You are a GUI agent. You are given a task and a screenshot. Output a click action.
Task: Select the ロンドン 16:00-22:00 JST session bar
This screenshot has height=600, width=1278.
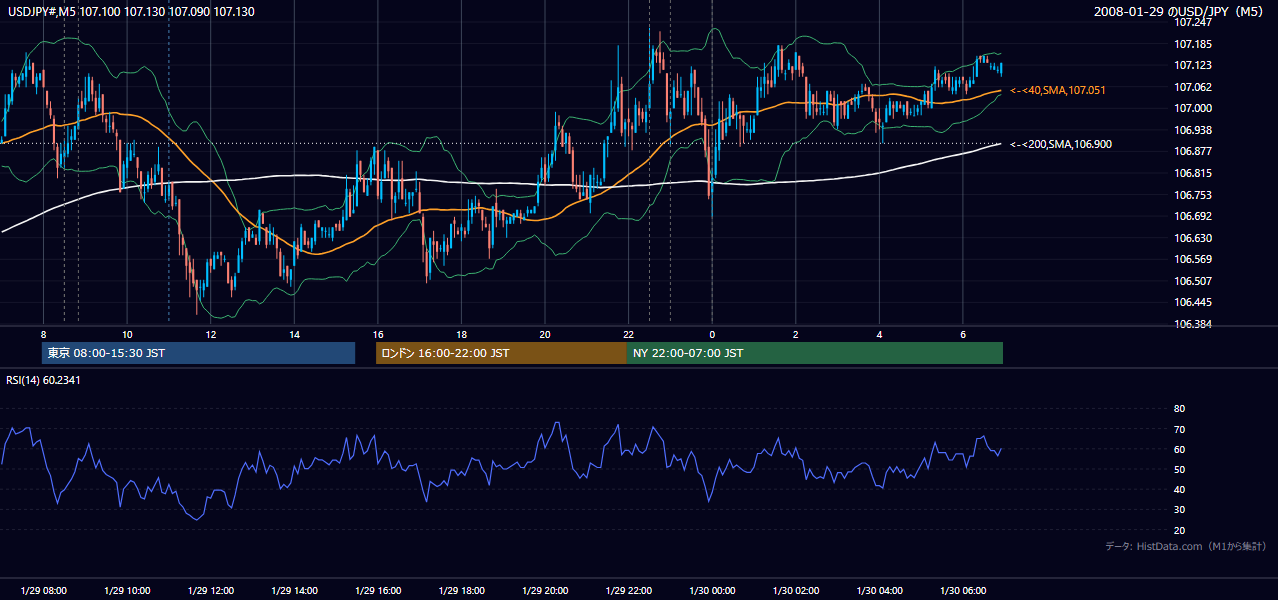click(501, 353)
